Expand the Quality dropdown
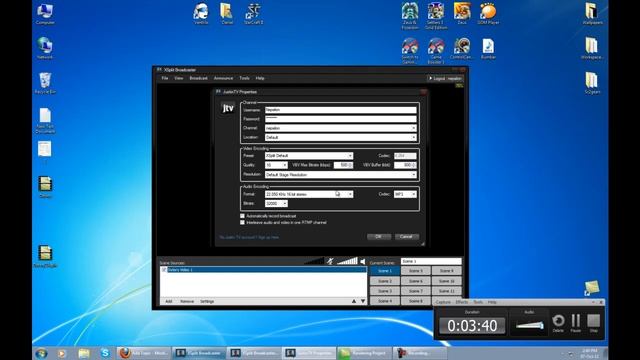 (284, 165)
